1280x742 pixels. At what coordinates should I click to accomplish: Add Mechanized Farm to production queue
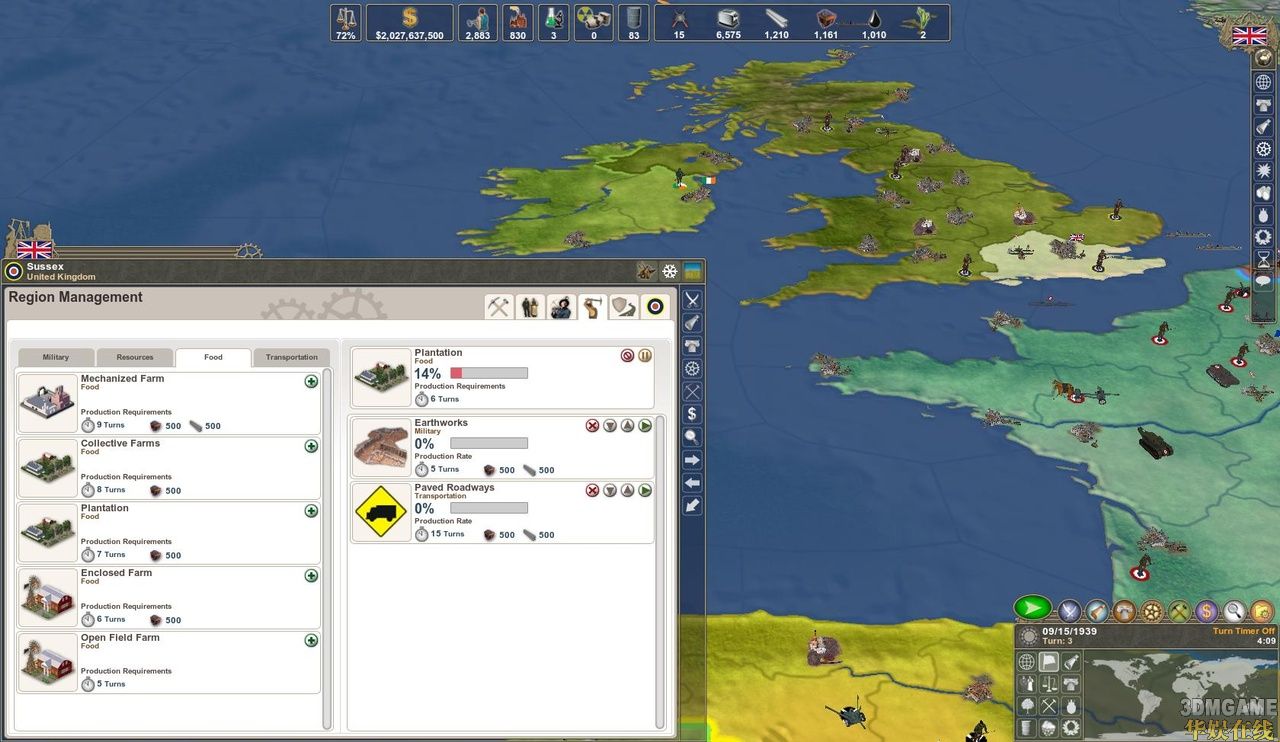[x=311, y=381]
